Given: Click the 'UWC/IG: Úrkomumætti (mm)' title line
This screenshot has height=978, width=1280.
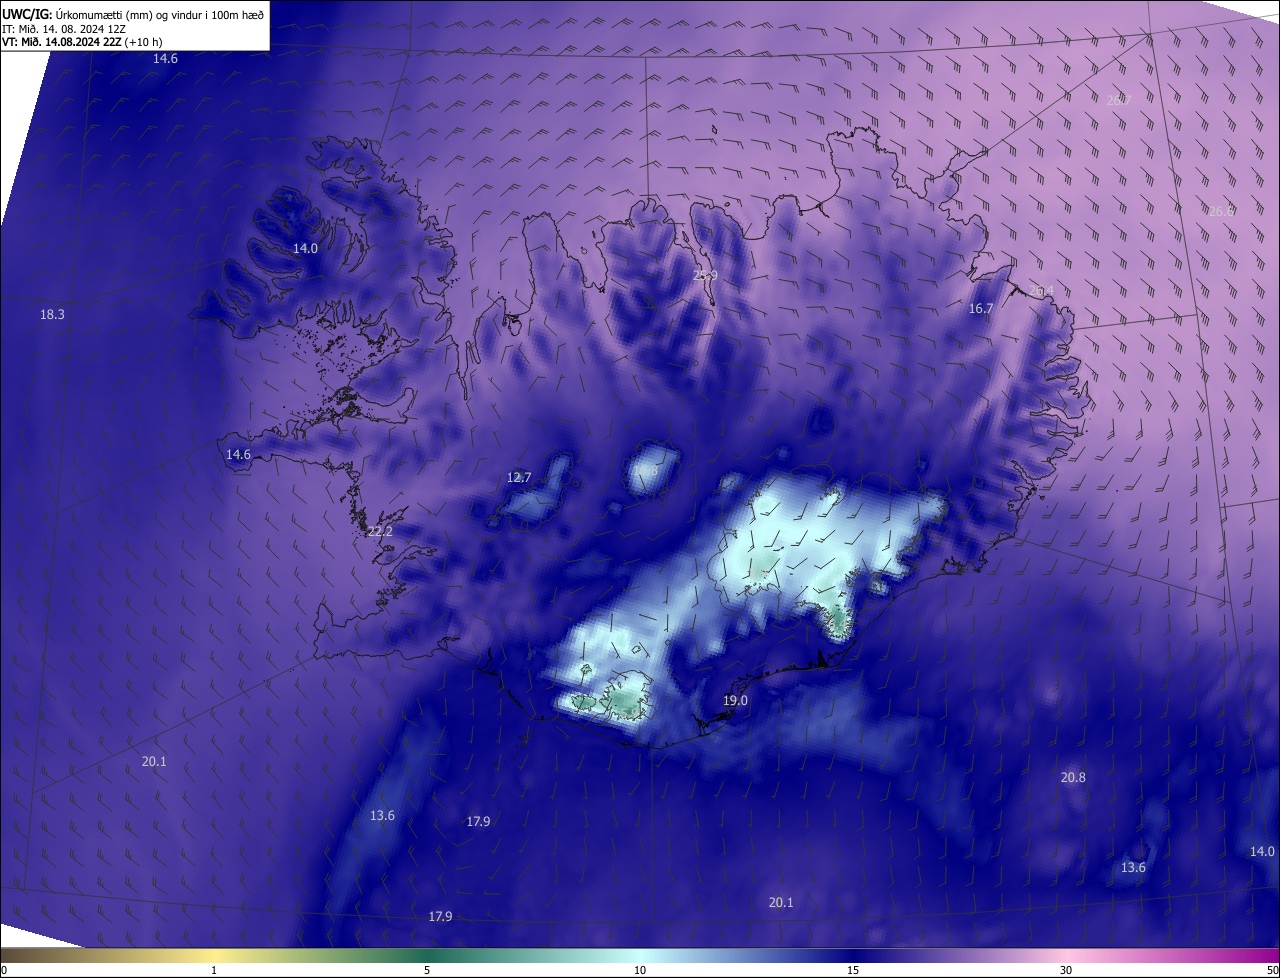Looking at the screenshot, I should (133, 13).
